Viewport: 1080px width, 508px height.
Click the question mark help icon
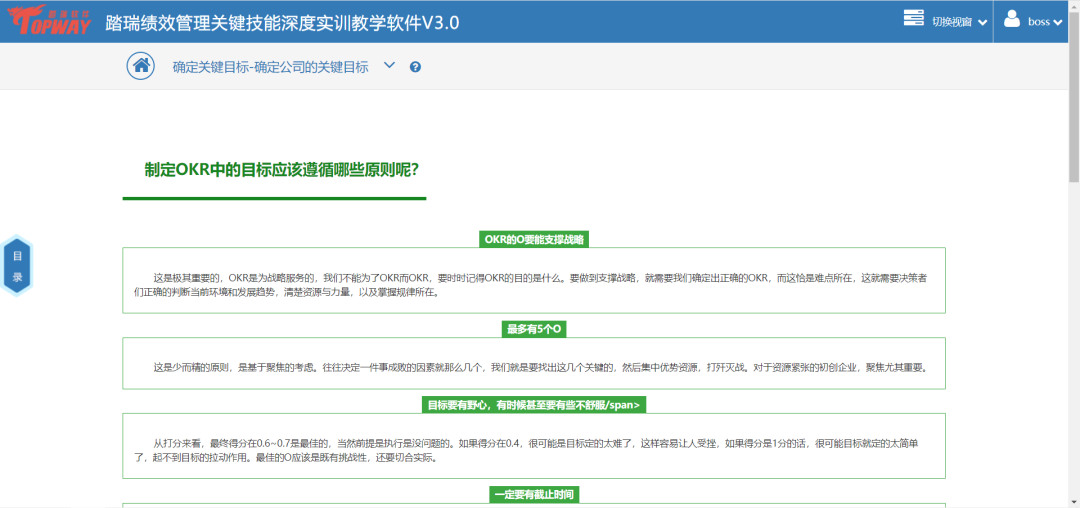415,67
